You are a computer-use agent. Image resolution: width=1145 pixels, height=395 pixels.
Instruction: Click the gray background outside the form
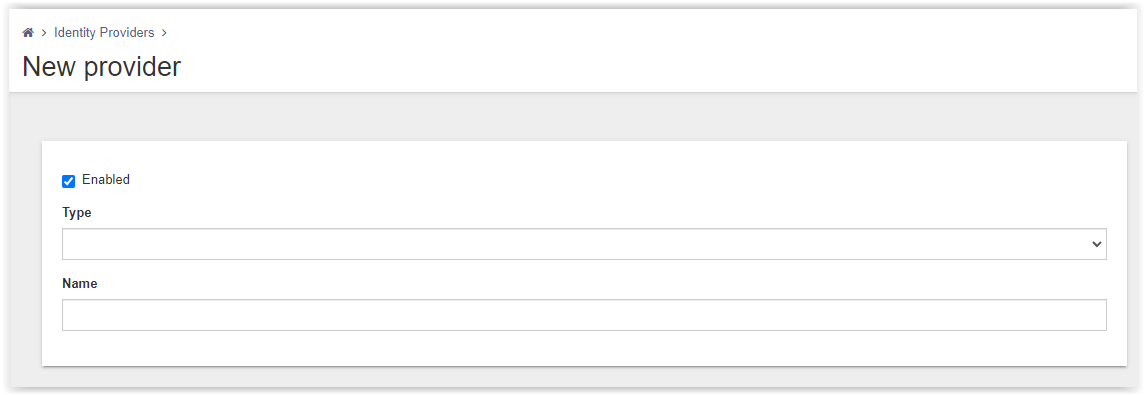pos(584,117)
